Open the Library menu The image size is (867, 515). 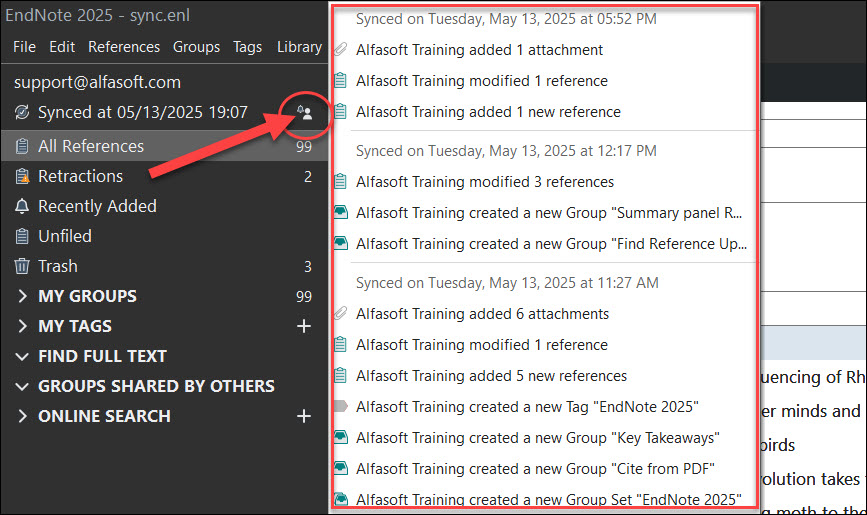(x=299, y=47)
